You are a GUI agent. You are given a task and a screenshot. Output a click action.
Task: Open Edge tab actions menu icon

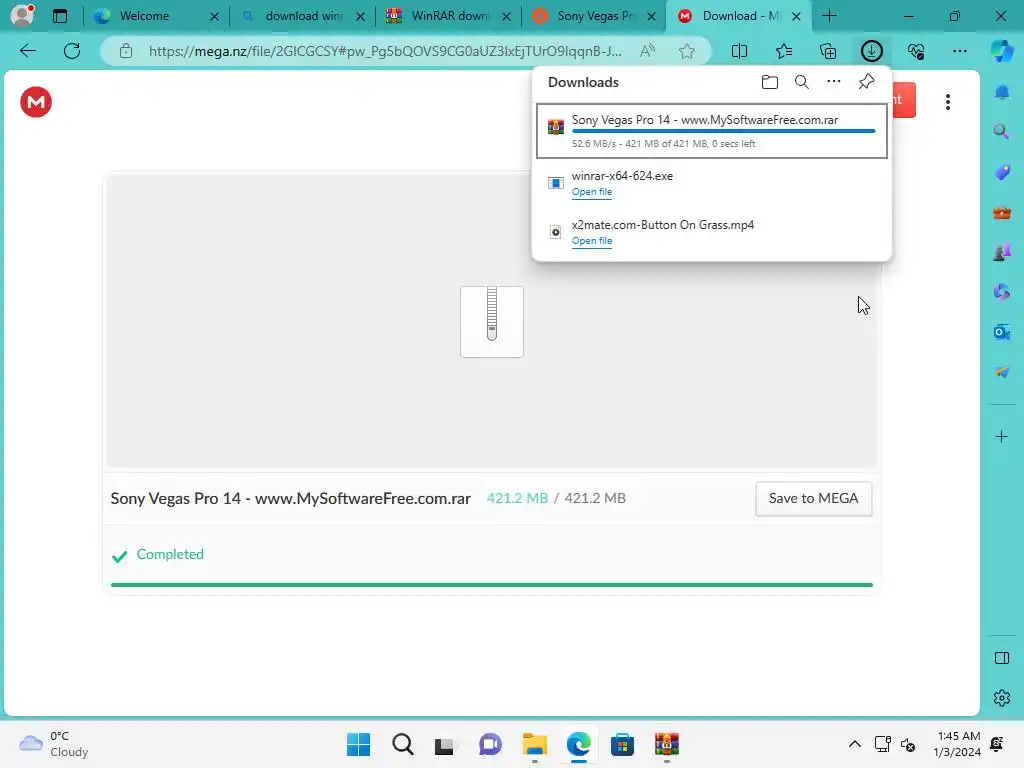[59, 16]
